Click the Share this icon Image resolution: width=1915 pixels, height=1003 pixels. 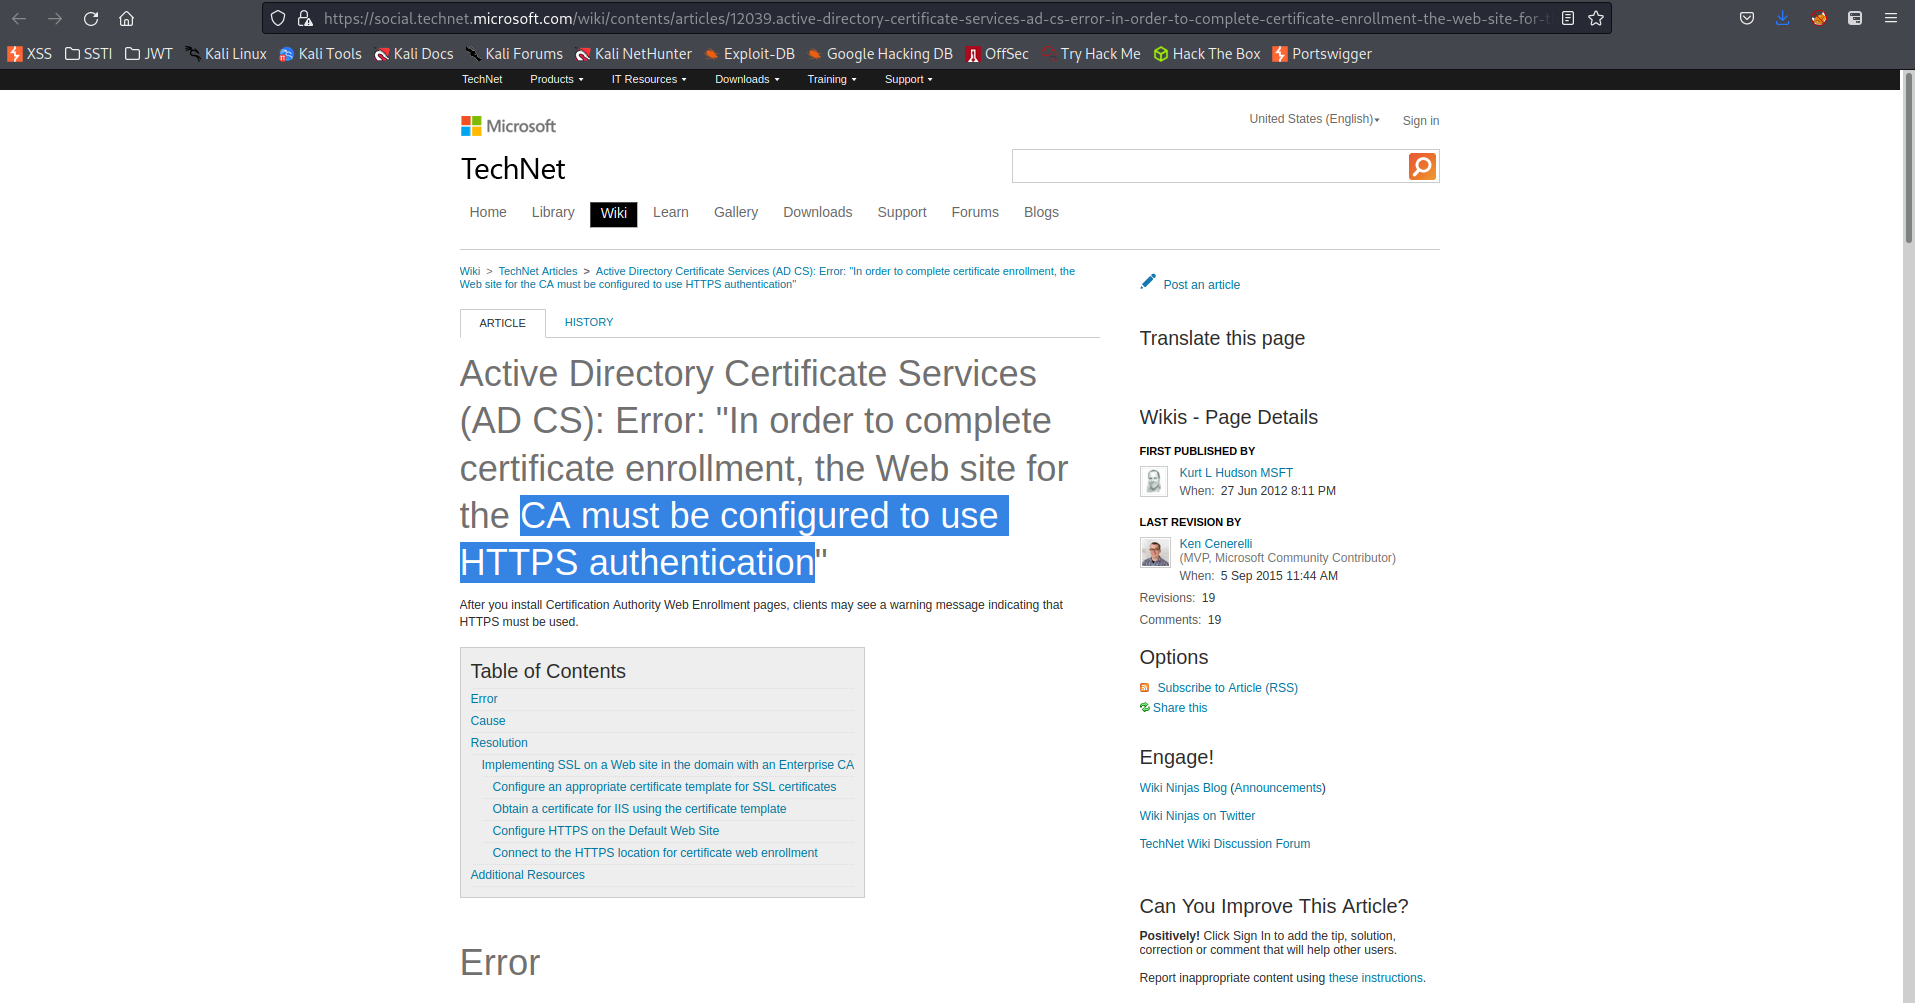point(1145,708)
